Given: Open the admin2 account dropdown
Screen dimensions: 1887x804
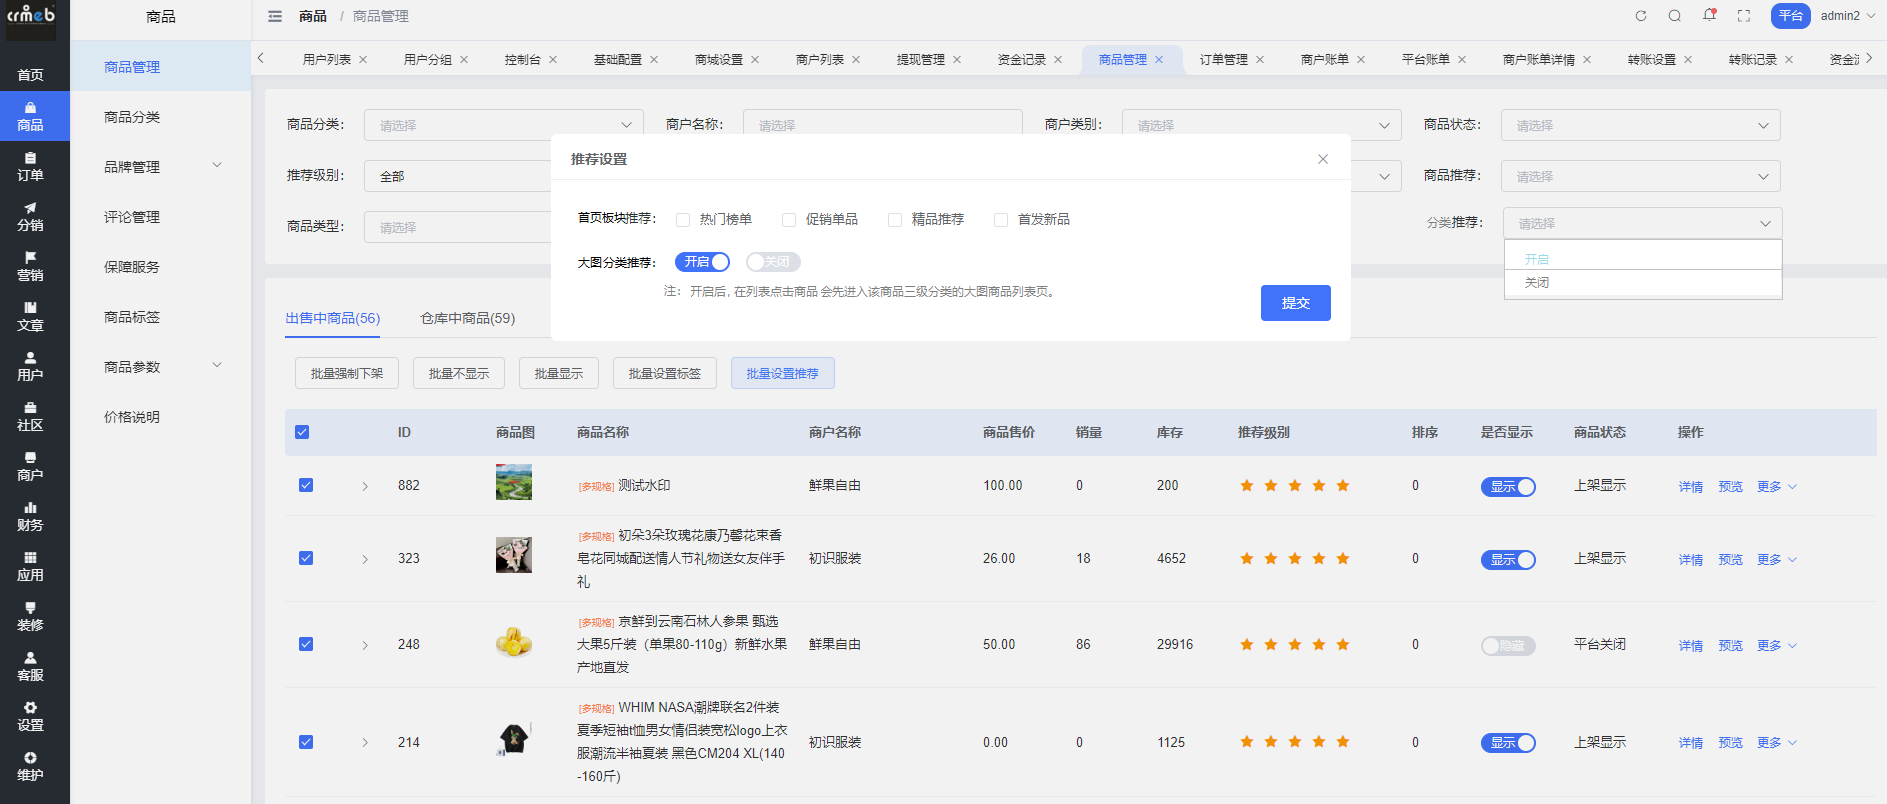Looking at the screenshot, I should [1847, 16].
